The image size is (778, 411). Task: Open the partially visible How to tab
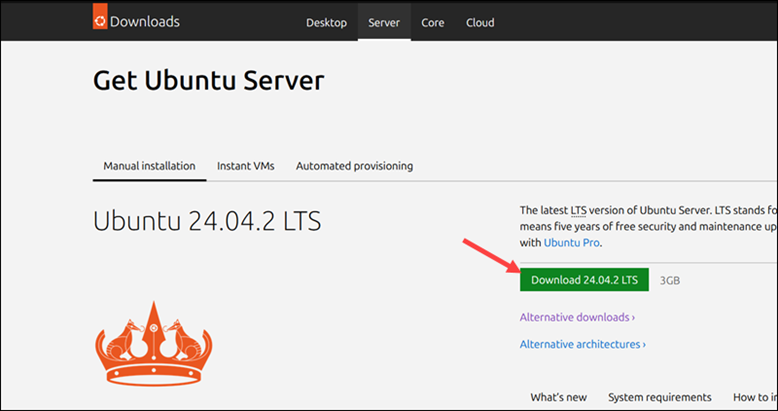[x=755, y=398]
